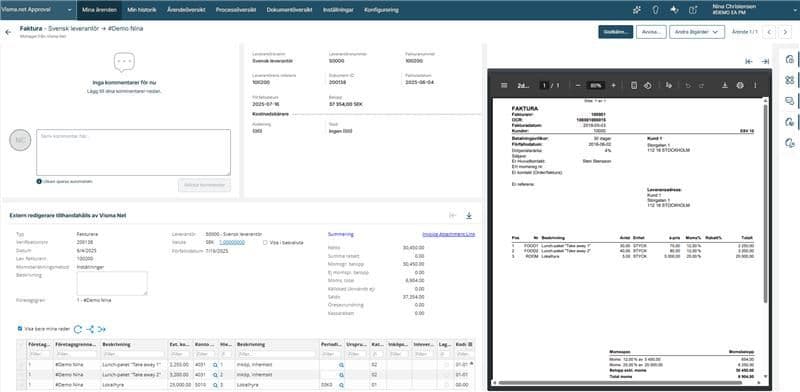This screenshot has height=392, width=800.
Task: Go back using the arrow beside Faktura title
Action: coord(8,32)
